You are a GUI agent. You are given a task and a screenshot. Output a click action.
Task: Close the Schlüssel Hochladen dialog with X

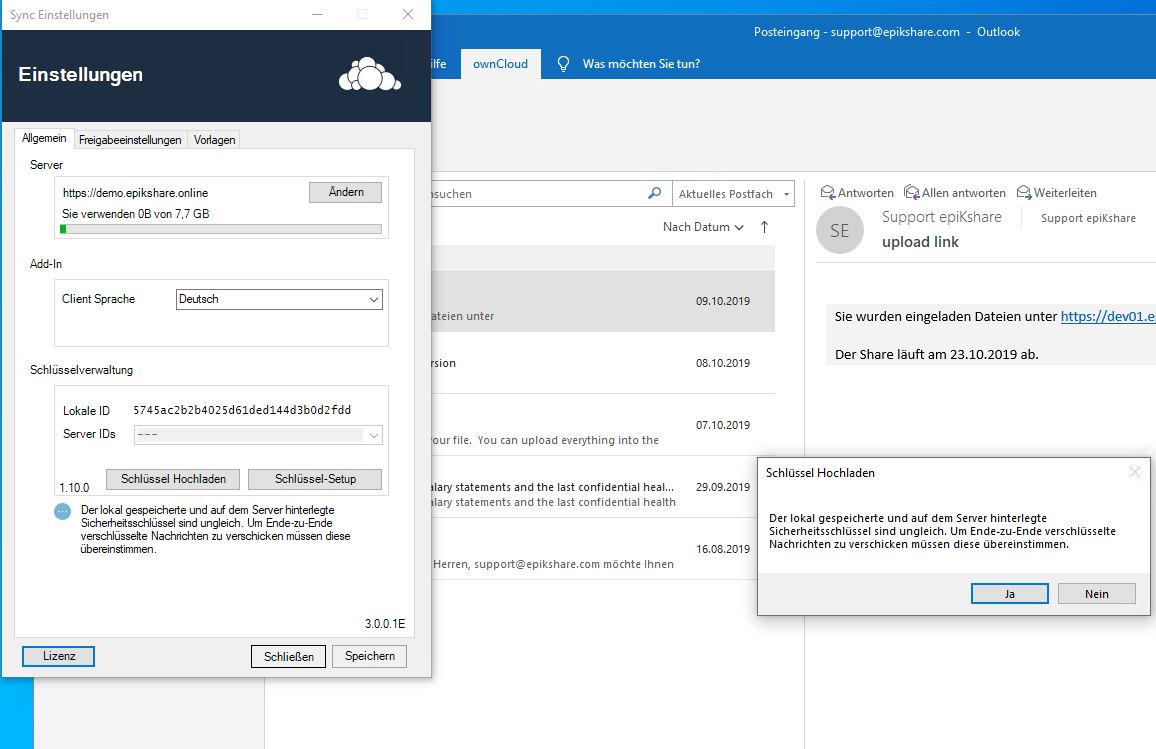(1135, 472)
